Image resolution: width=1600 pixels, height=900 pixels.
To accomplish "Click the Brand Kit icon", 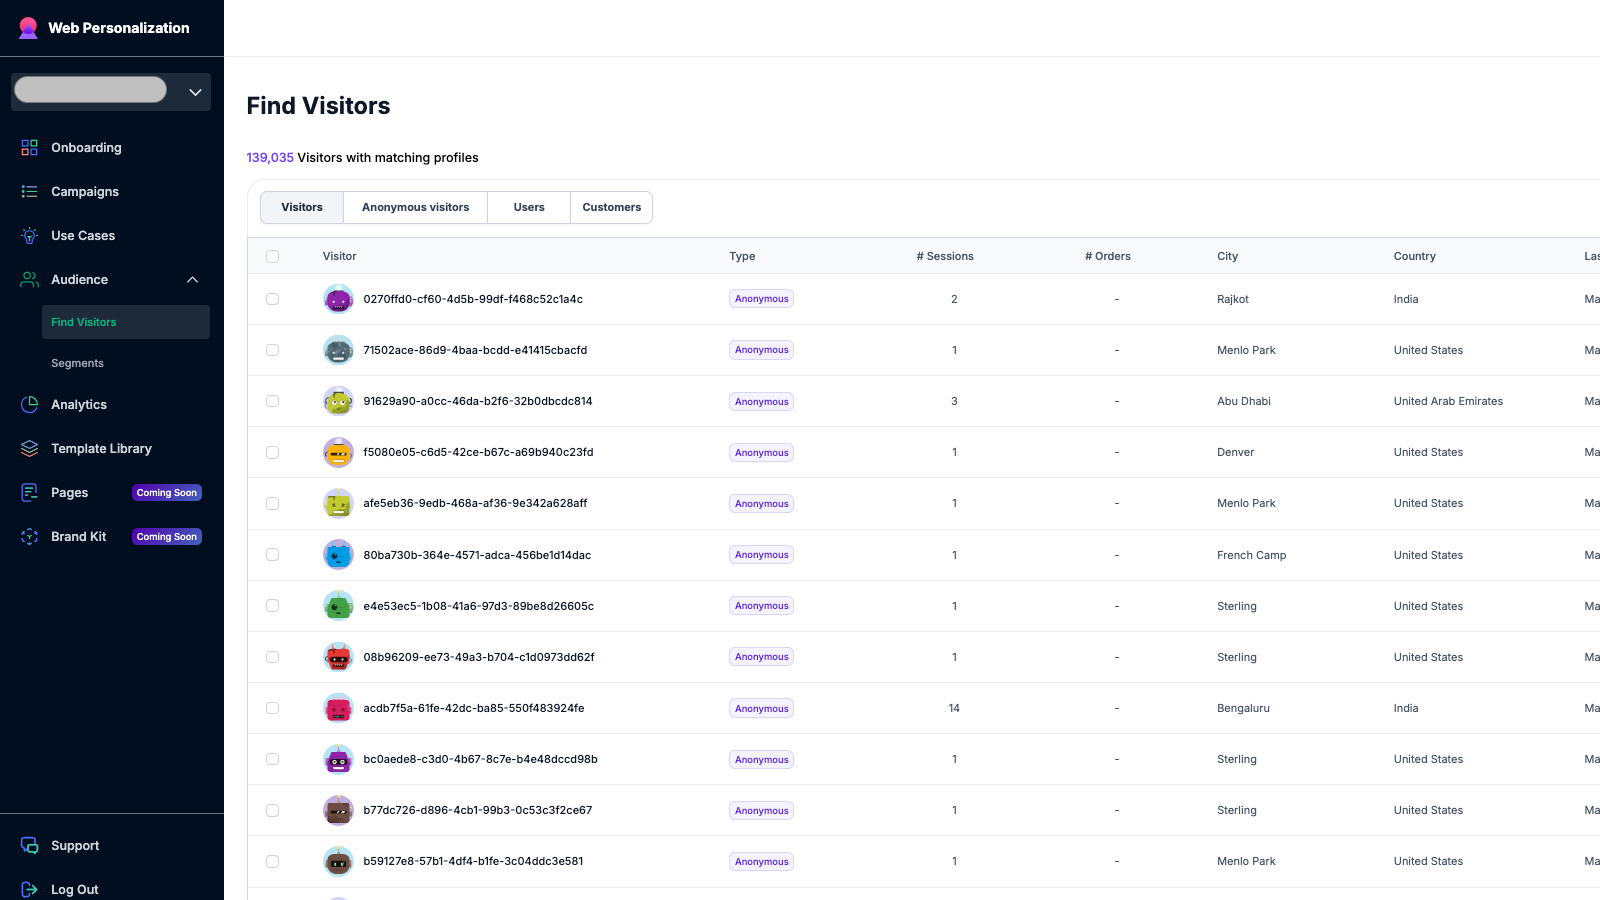I will click(30, 537).
